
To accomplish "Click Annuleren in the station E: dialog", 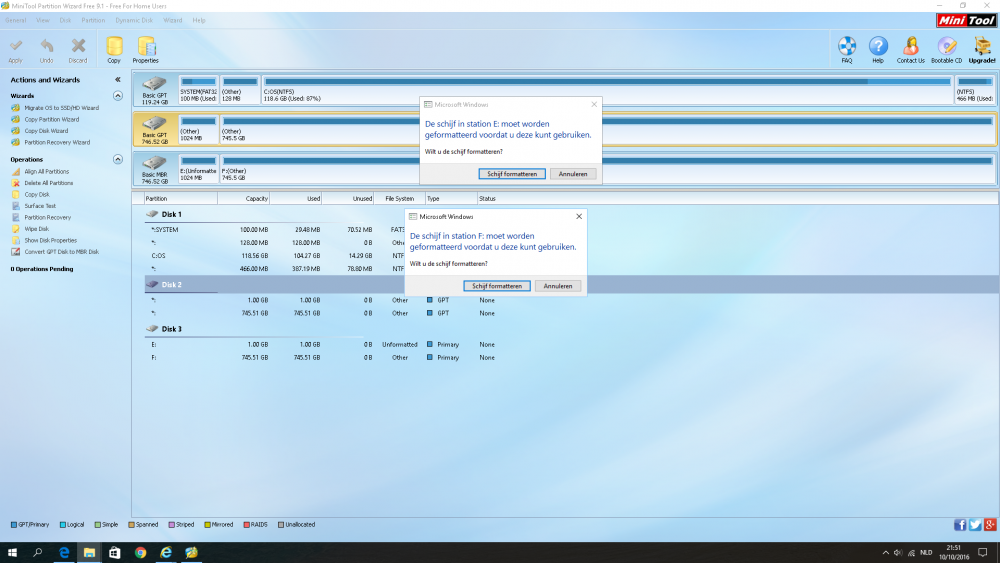I will coord(573,174).
